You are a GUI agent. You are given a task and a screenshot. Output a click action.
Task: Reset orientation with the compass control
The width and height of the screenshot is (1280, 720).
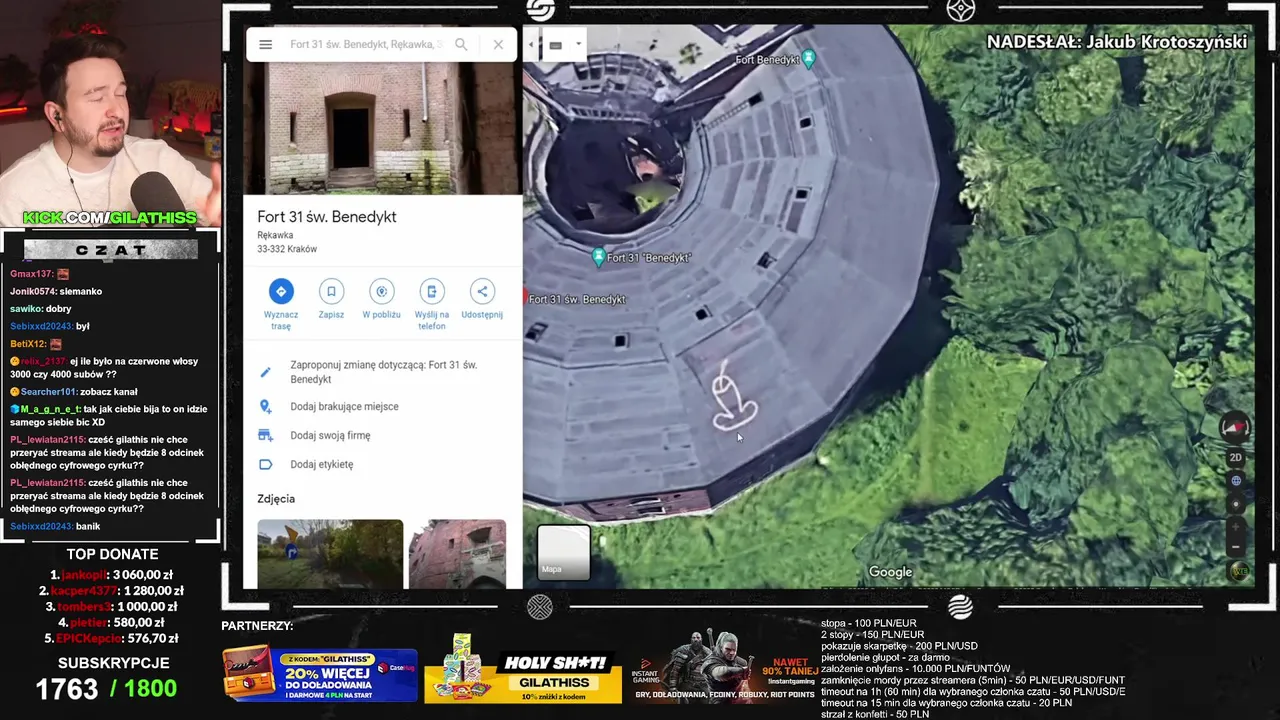1236,427
